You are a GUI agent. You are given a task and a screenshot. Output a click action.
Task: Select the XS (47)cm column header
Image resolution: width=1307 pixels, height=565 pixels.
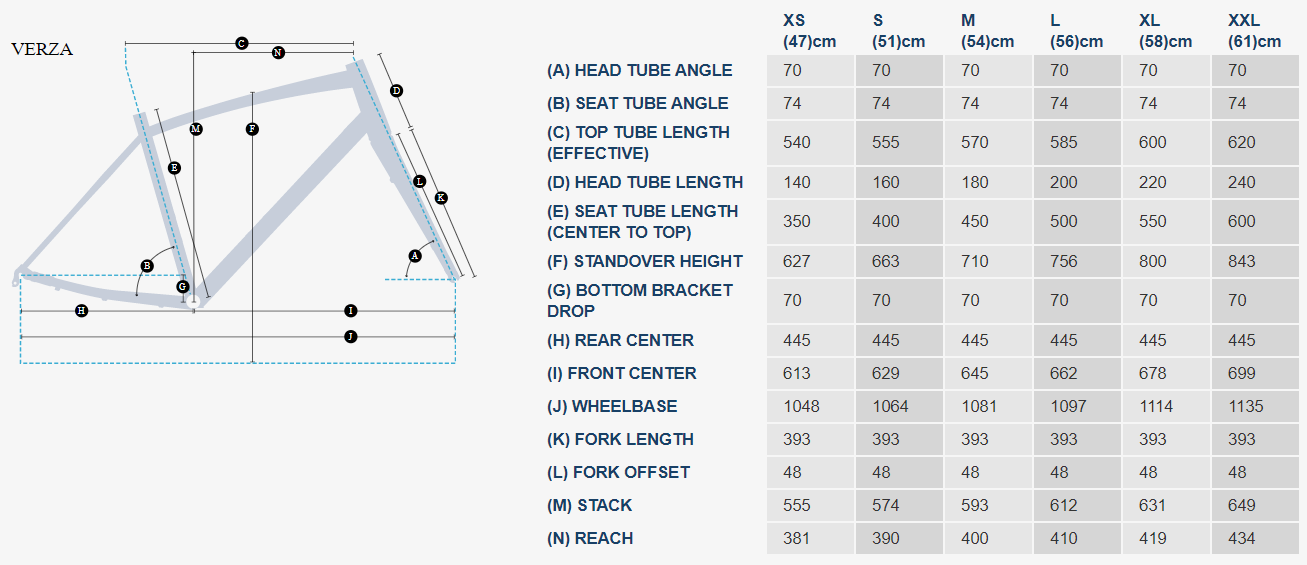click(809, 31)
